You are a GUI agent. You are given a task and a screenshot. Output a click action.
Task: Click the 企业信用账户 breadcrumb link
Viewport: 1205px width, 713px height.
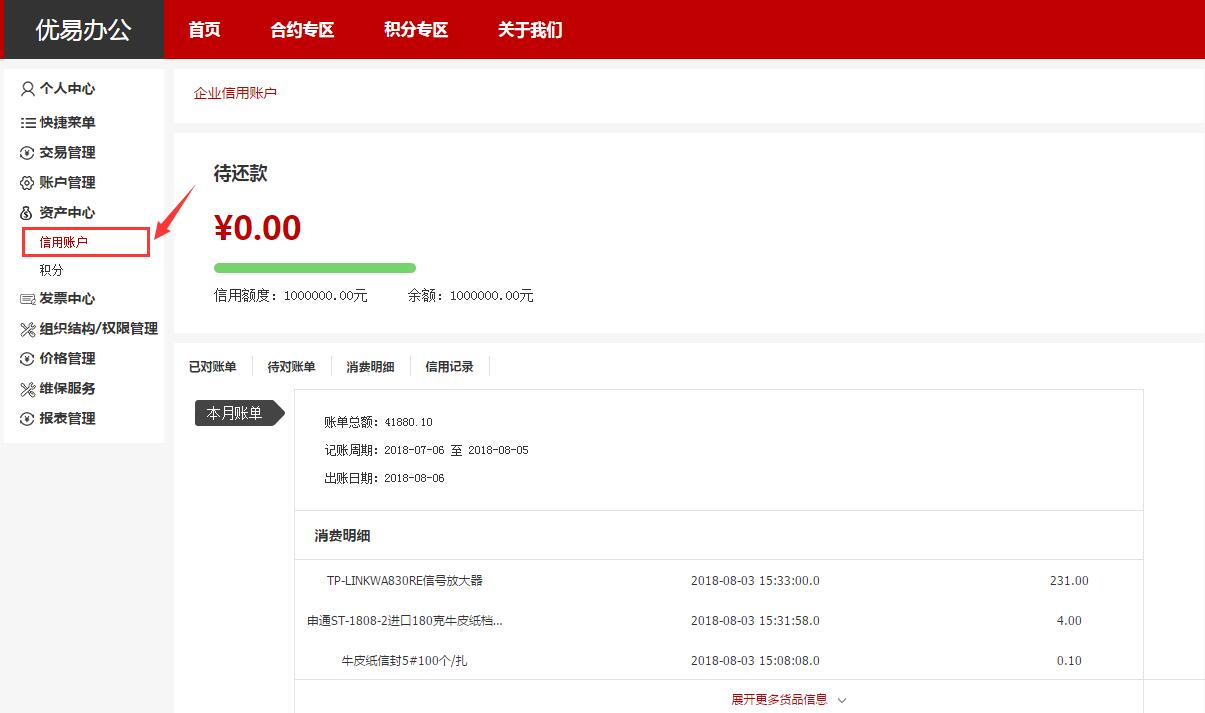pos(235,93)
